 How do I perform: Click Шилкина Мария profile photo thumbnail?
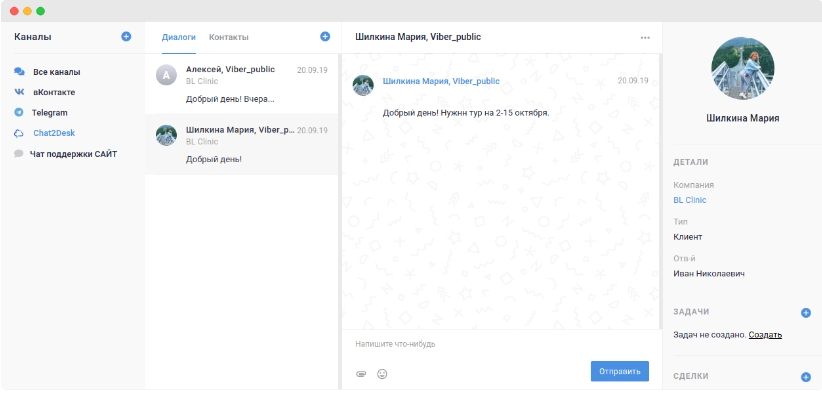pos(742,68)
